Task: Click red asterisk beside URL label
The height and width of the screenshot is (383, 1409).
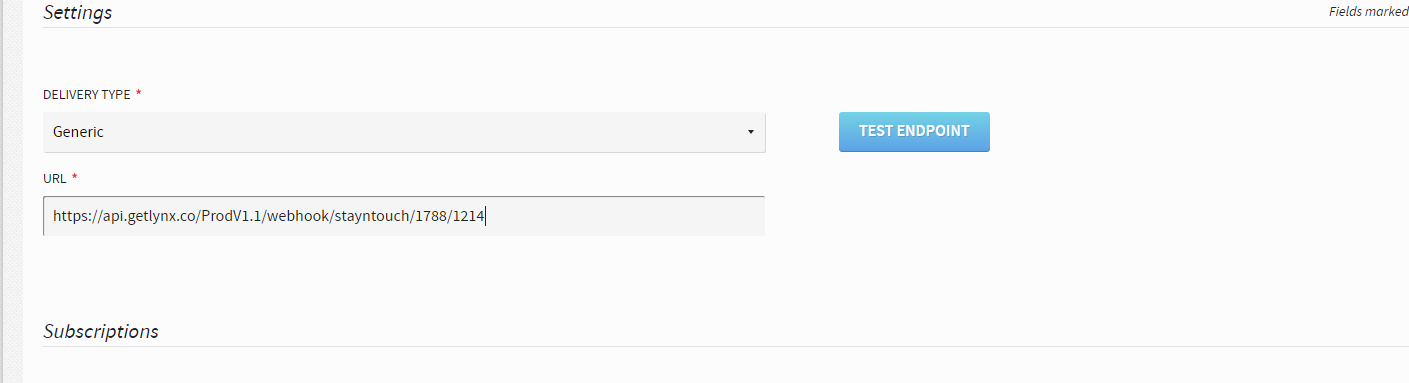Action: tap(75, 177)
